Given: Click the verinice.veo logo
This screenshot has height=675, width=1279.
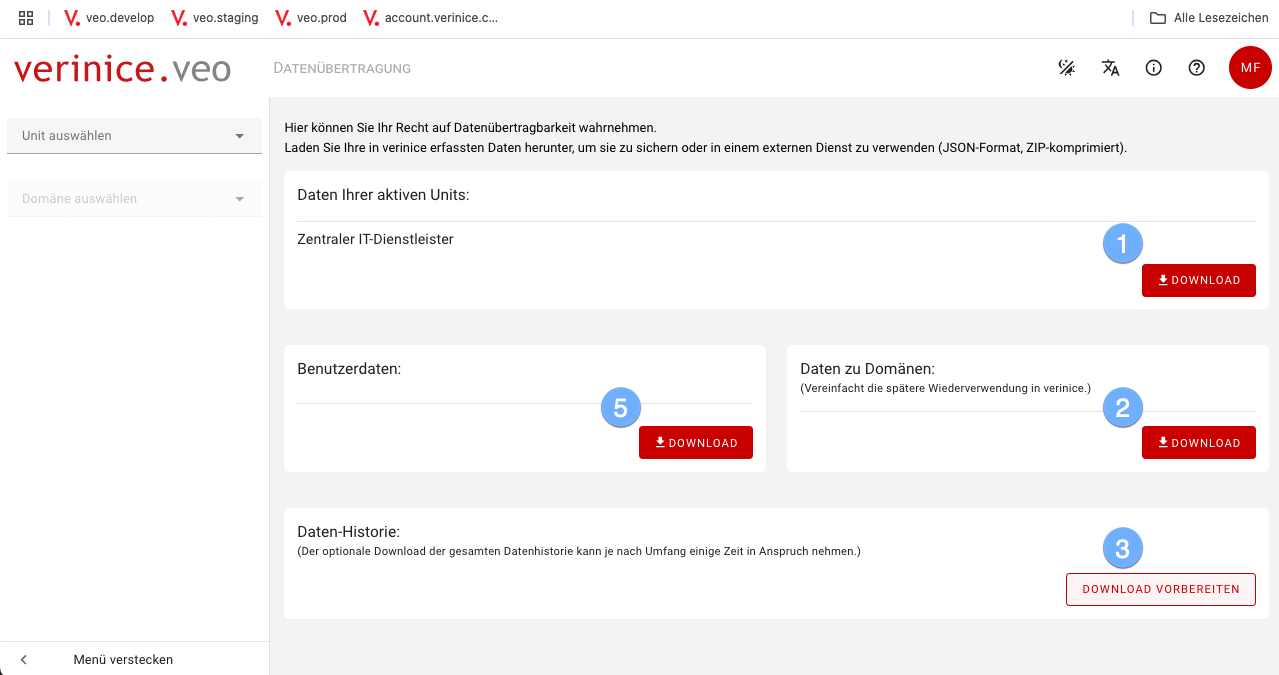Looking at the screenshot, I should (x=121, y=67).
